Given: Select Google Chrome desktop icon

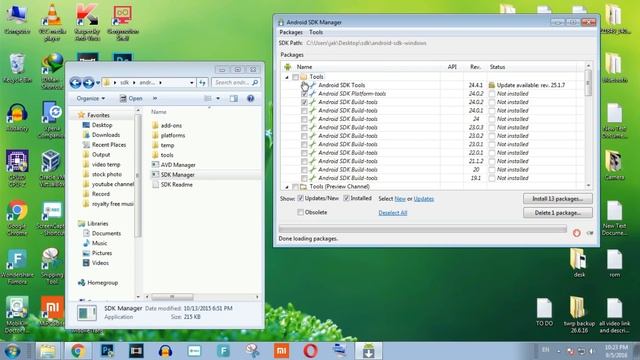Looking at the screenshot, I should point(17,218).
